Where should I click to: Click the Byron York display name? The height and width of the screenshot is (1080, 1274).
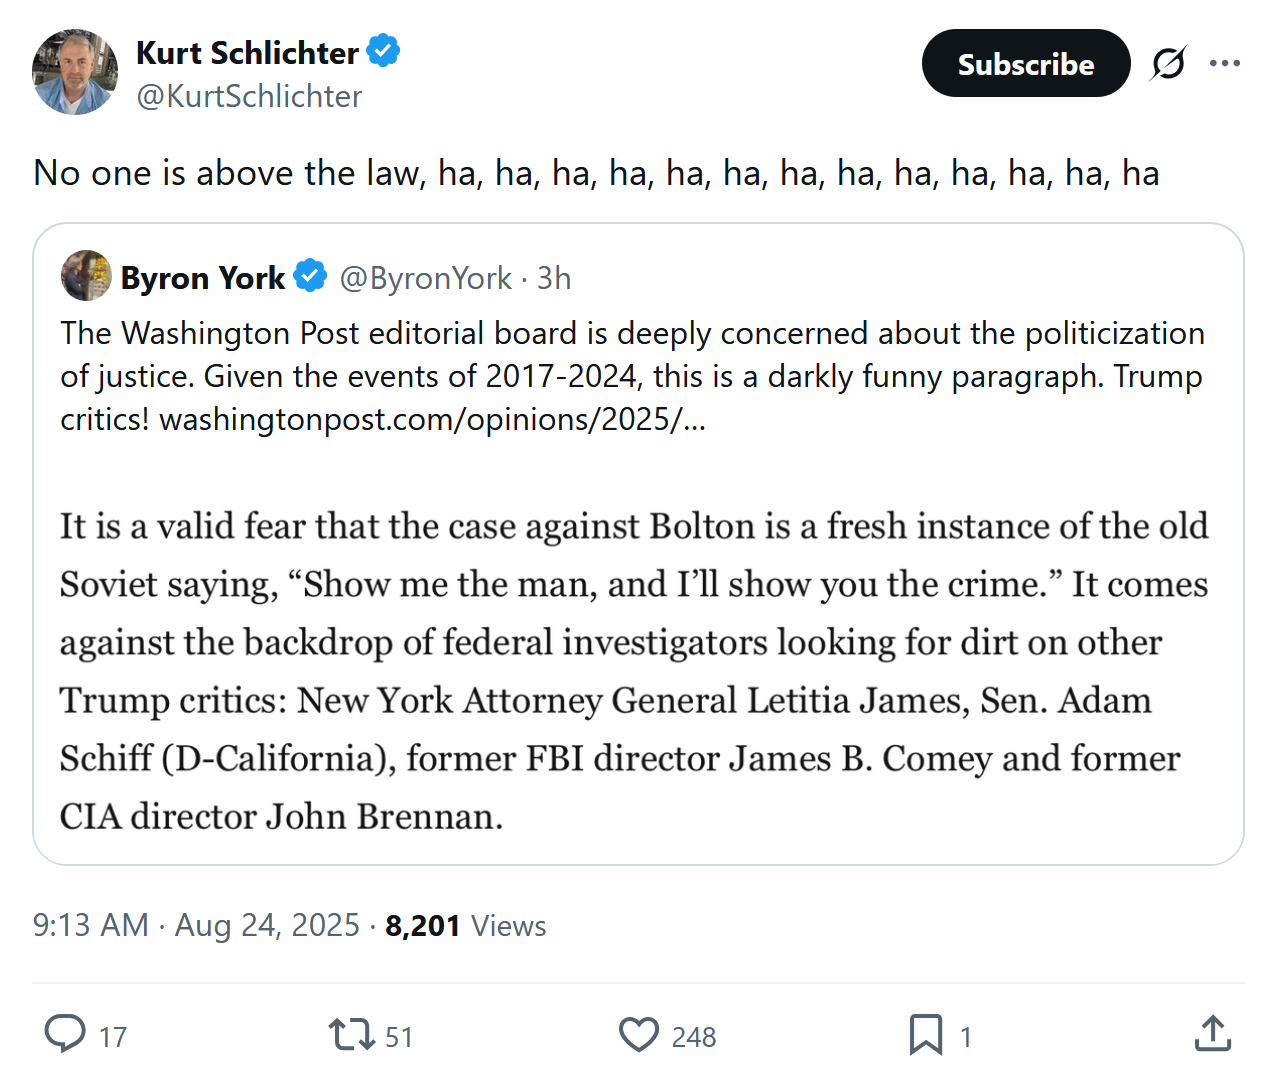click(203, 277)
